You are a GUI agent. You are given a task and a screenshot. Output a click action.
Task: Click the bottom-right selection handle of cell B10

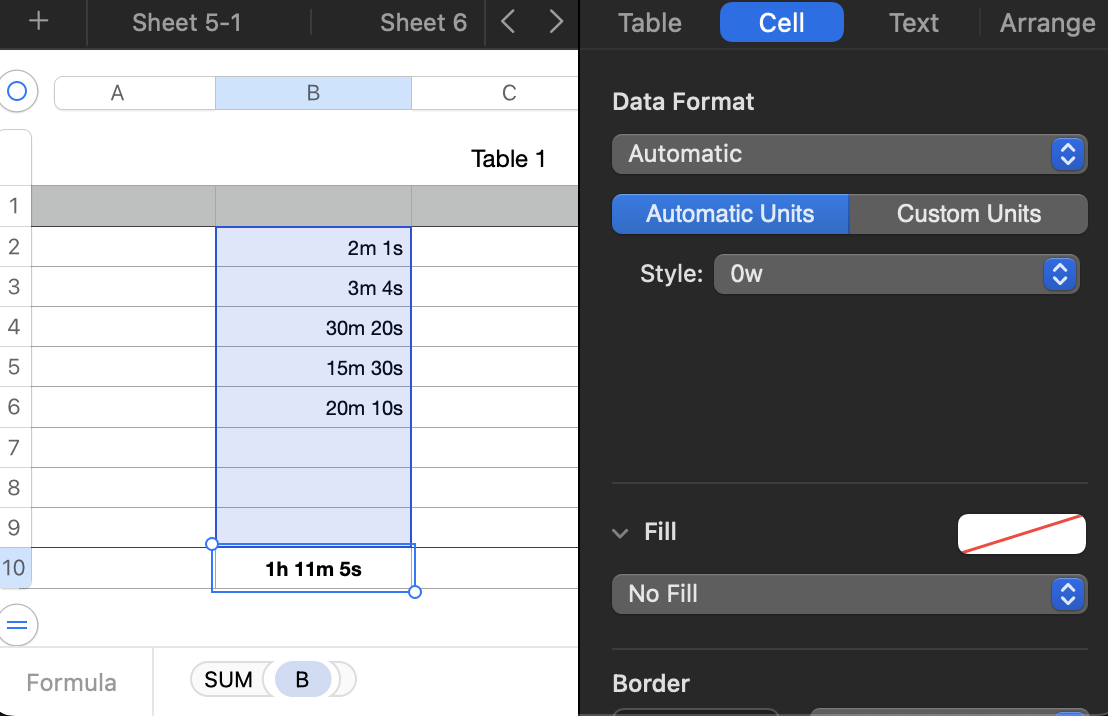415,592
